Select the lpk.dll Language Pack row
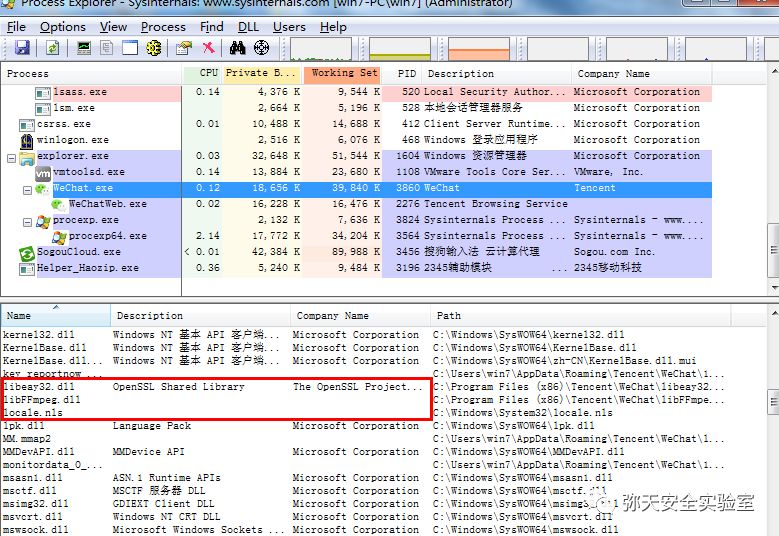This screenshot has width=779, height=536. tap(364, 425)
